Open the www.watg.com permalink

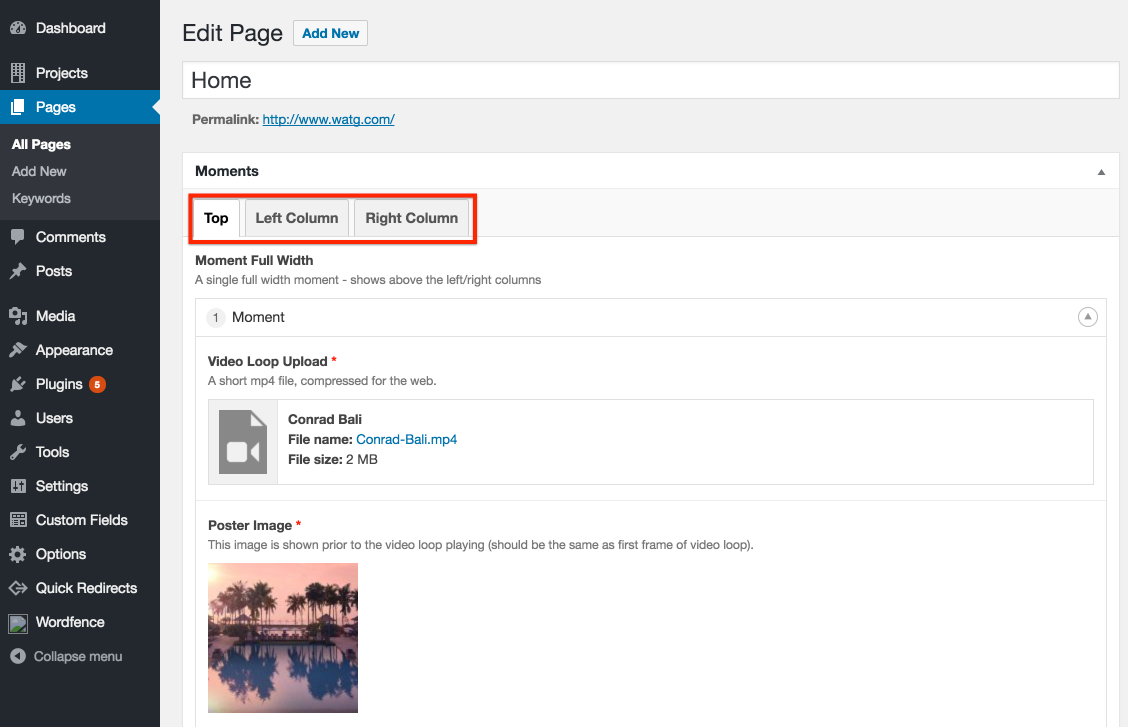(x=328, y=120)
